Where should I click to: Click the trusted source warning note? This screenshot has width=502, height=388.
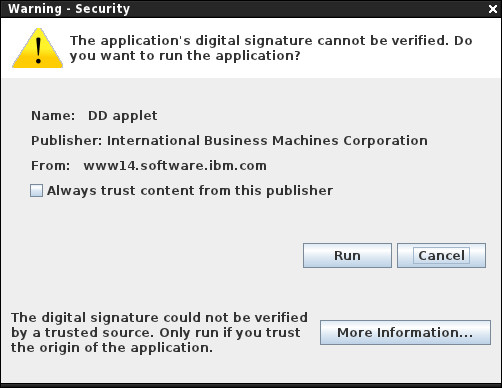(x=159, y=333)
